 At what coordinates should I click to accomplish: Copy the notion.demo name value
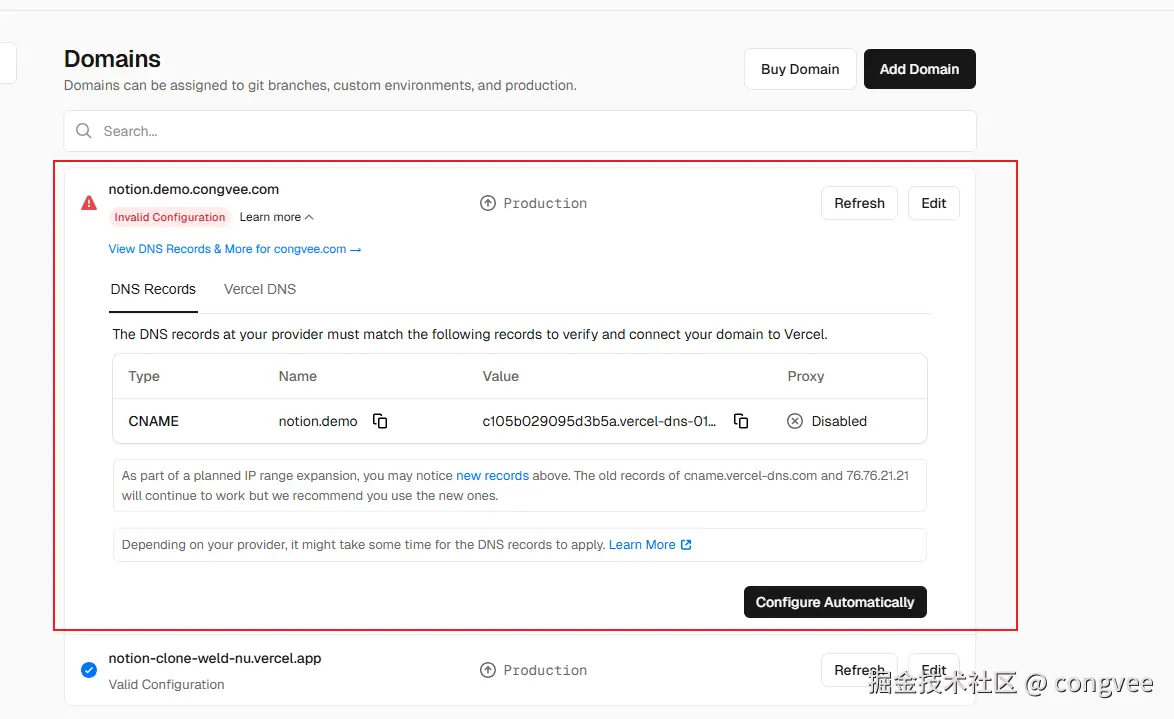click(380, 421)
